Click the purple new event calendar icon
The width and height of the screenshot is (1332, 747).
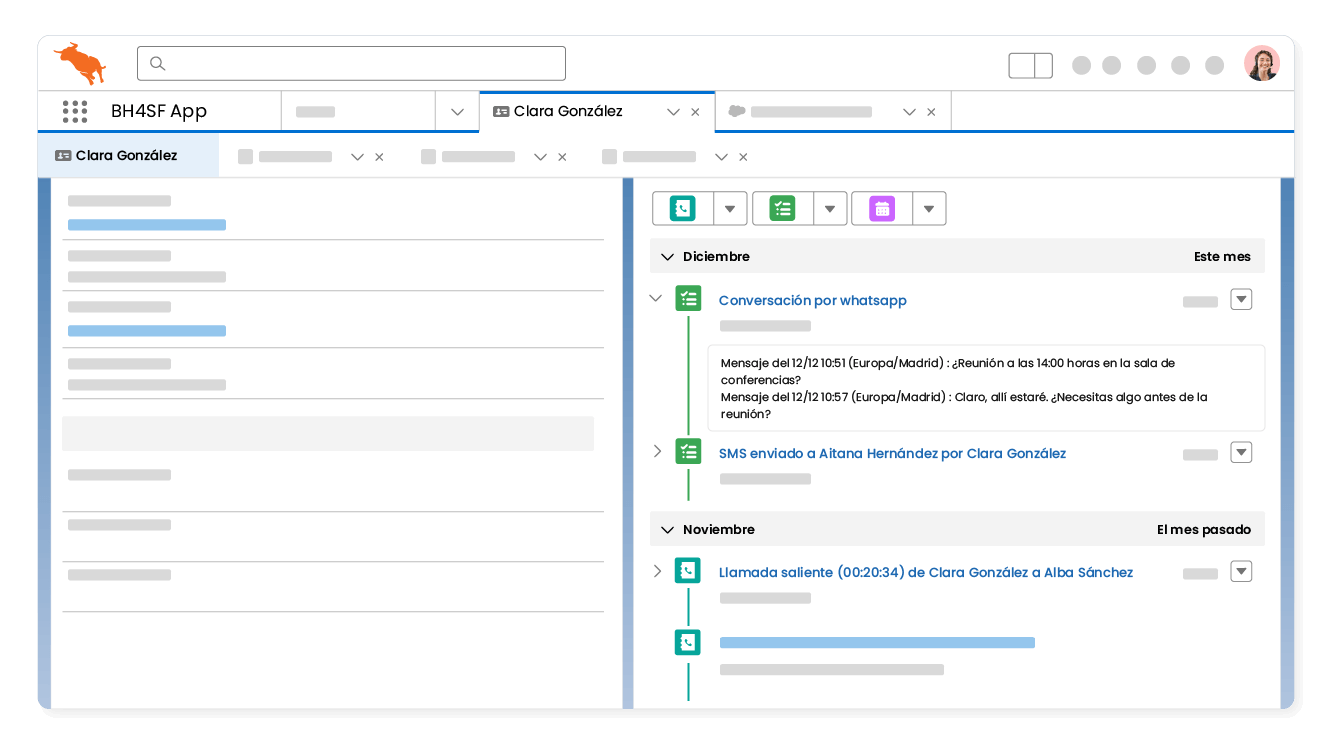(881, 208)
